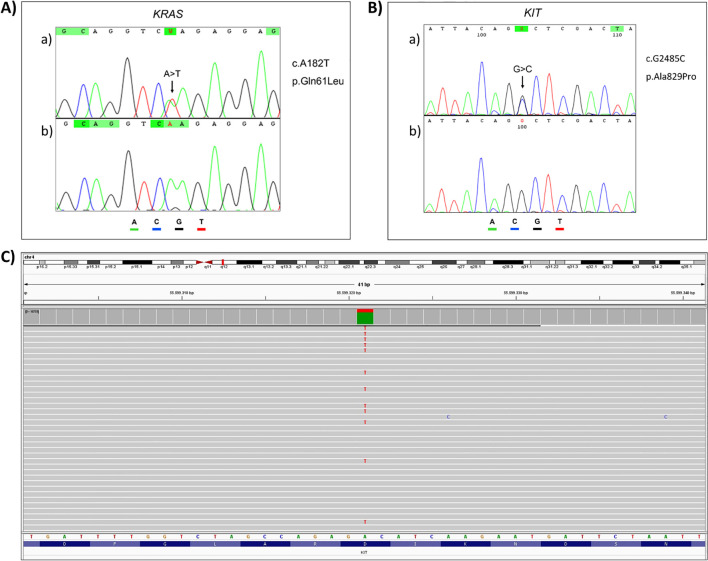
Task: Click the blue C legend swatch in KRAS panel
Action: 156,229
